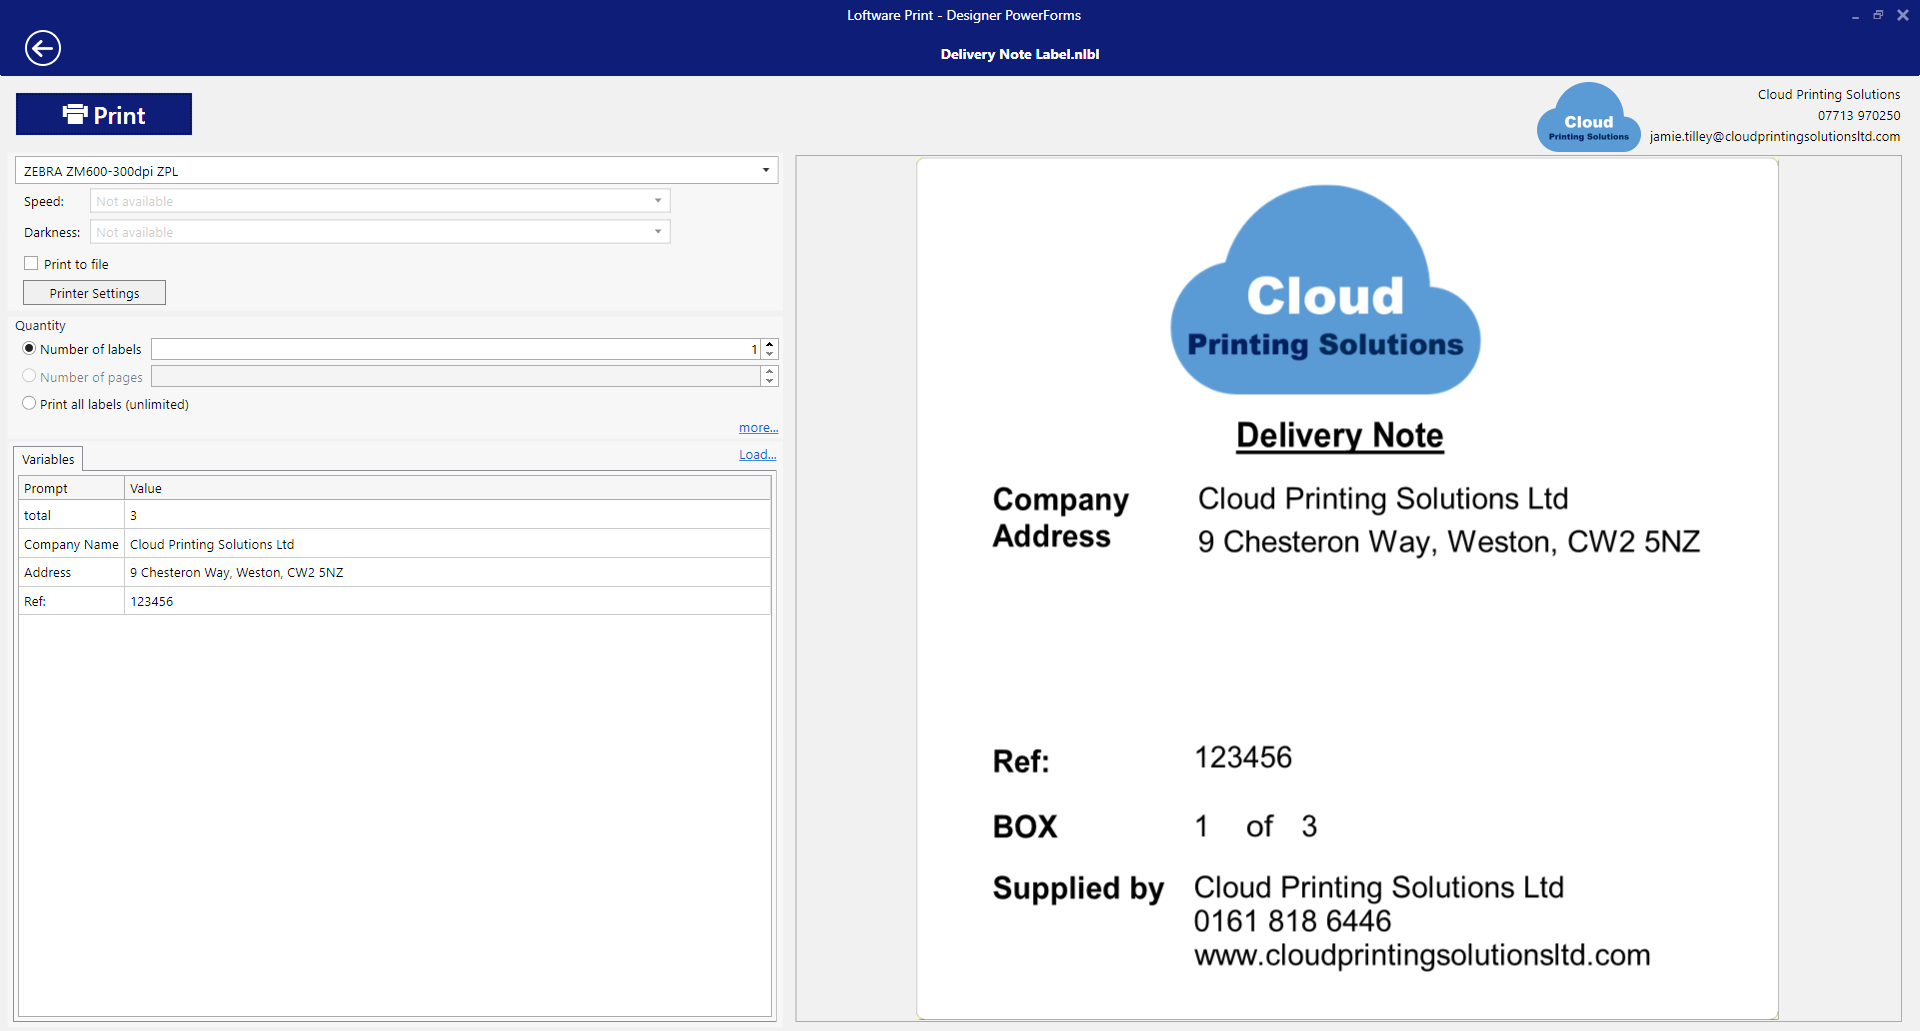Click the Address prompt cell
This screenshot has height=1031, width=1920.
point(71,572)
